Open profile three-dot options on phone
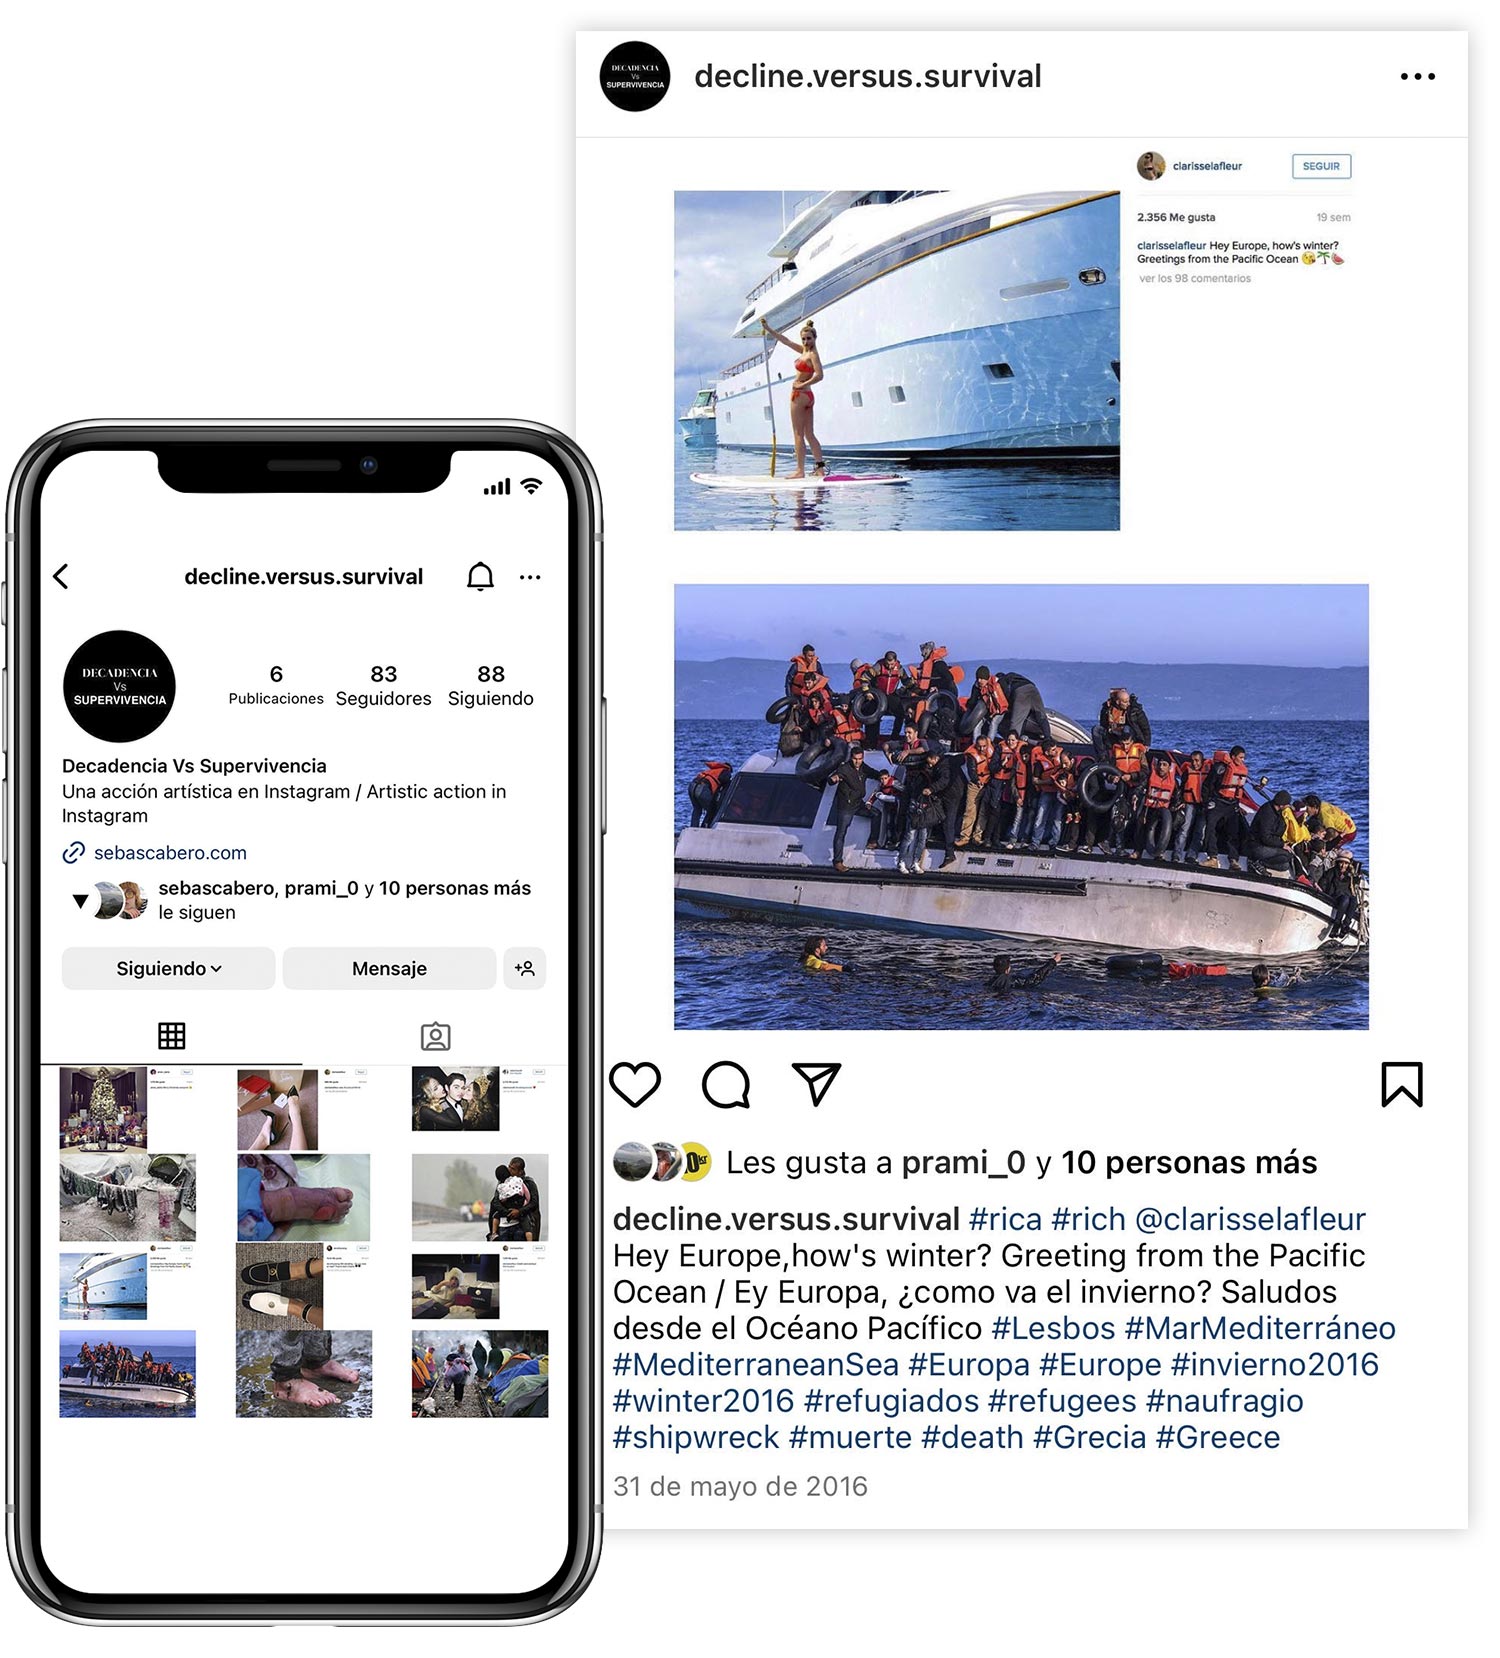The image size is (1500, 1658). point(530,577)
